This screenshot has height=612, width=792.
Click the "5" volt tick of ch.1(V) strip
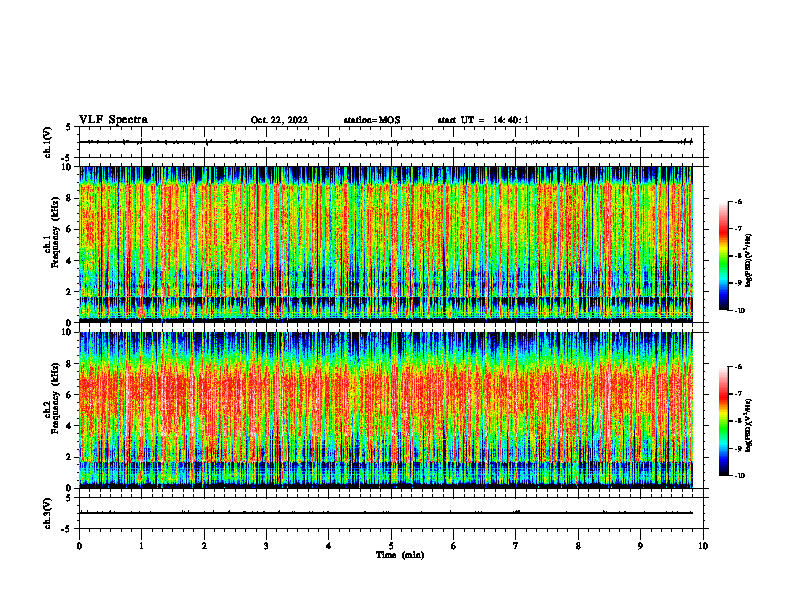[x=68, y=127]
